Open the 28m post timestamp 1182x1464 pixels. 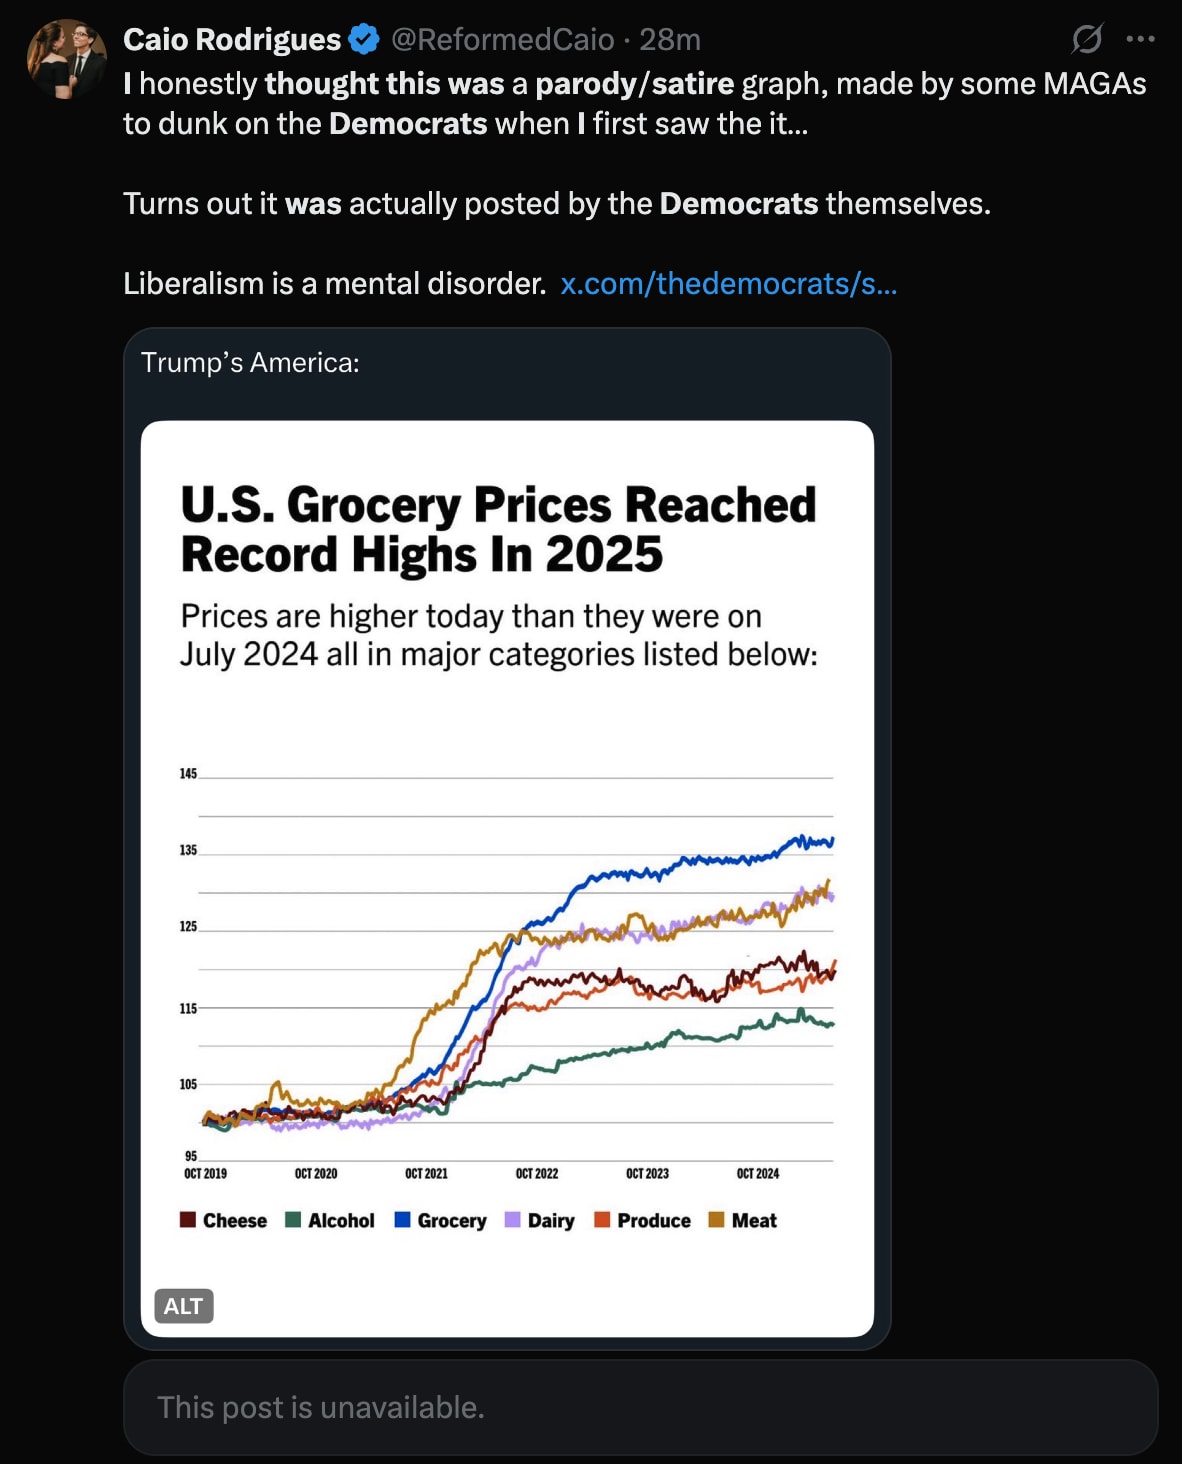click(670, 39)
